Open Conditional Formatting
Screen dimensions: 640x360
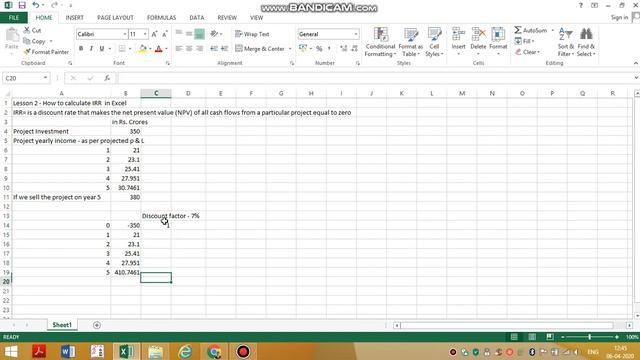point(380,42)
